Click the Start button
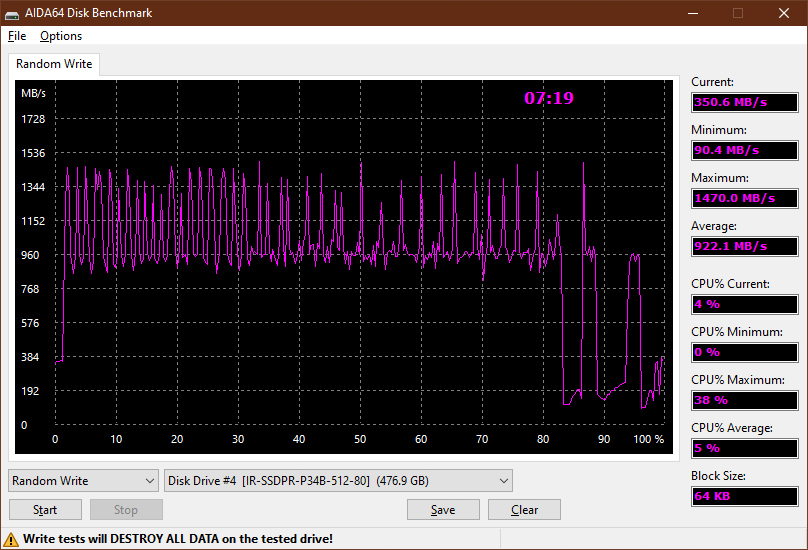This screenshot has width=808, height=550. pos(45,510)
